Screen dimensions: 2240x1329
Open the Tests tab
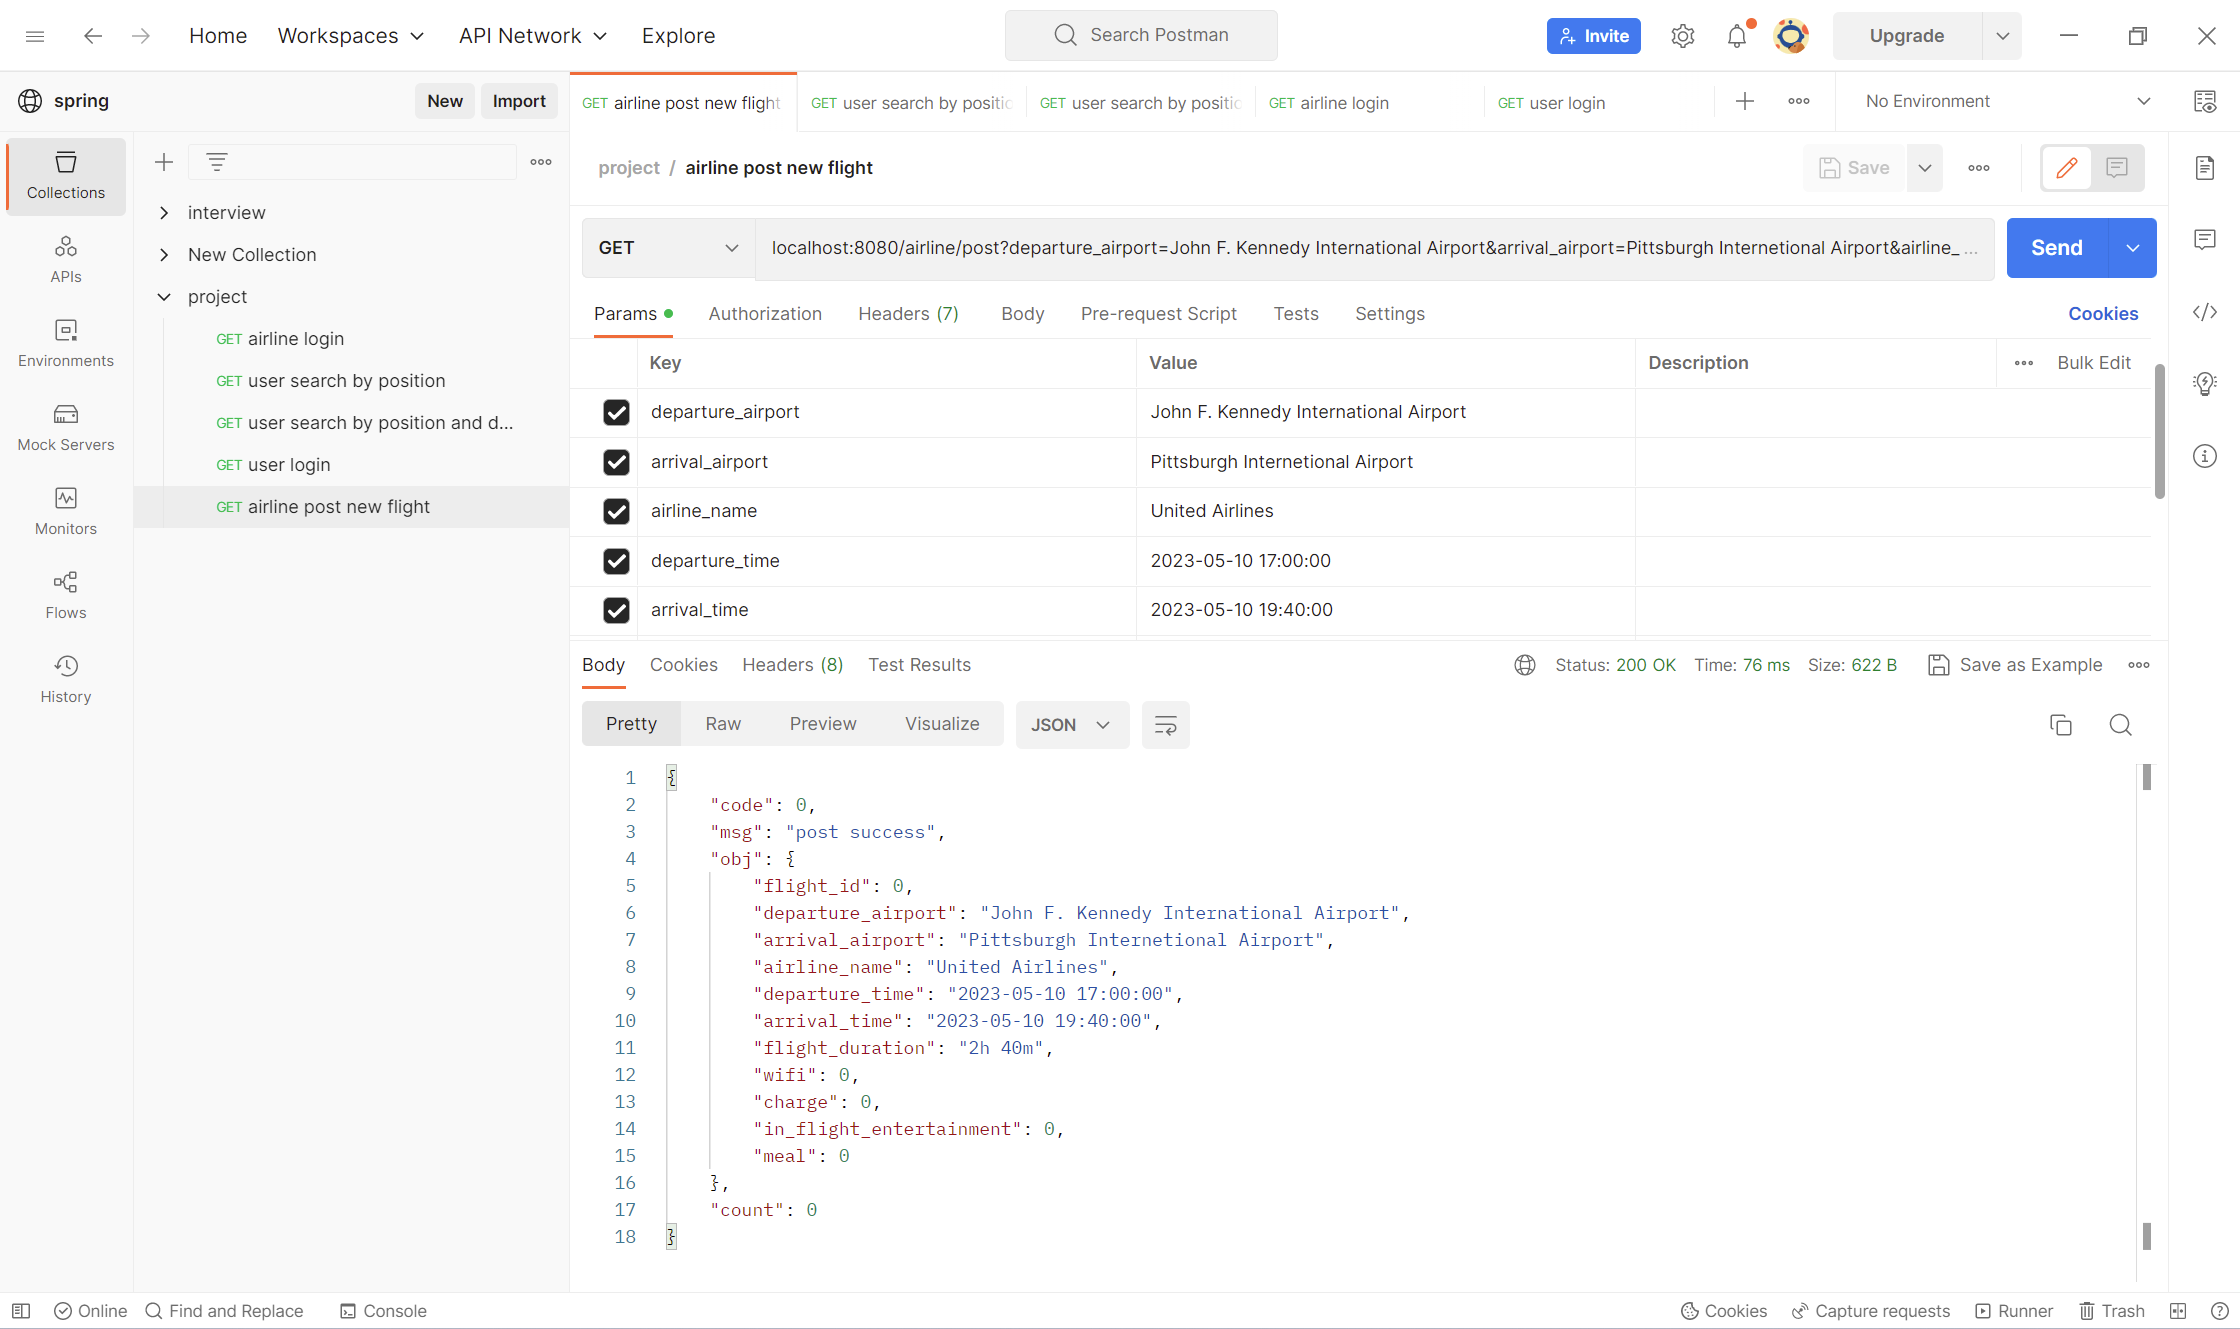pos(1296,314)
